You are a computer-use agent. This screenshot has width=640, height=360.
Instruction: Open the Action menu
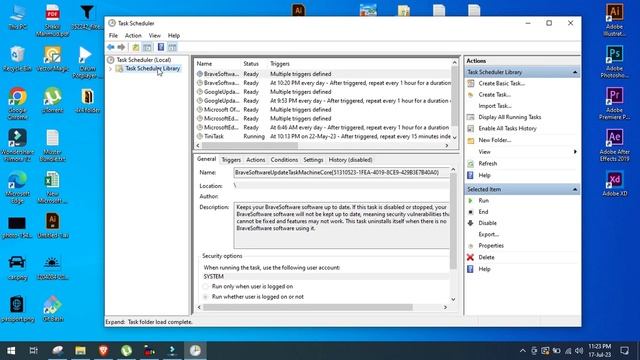133,36
